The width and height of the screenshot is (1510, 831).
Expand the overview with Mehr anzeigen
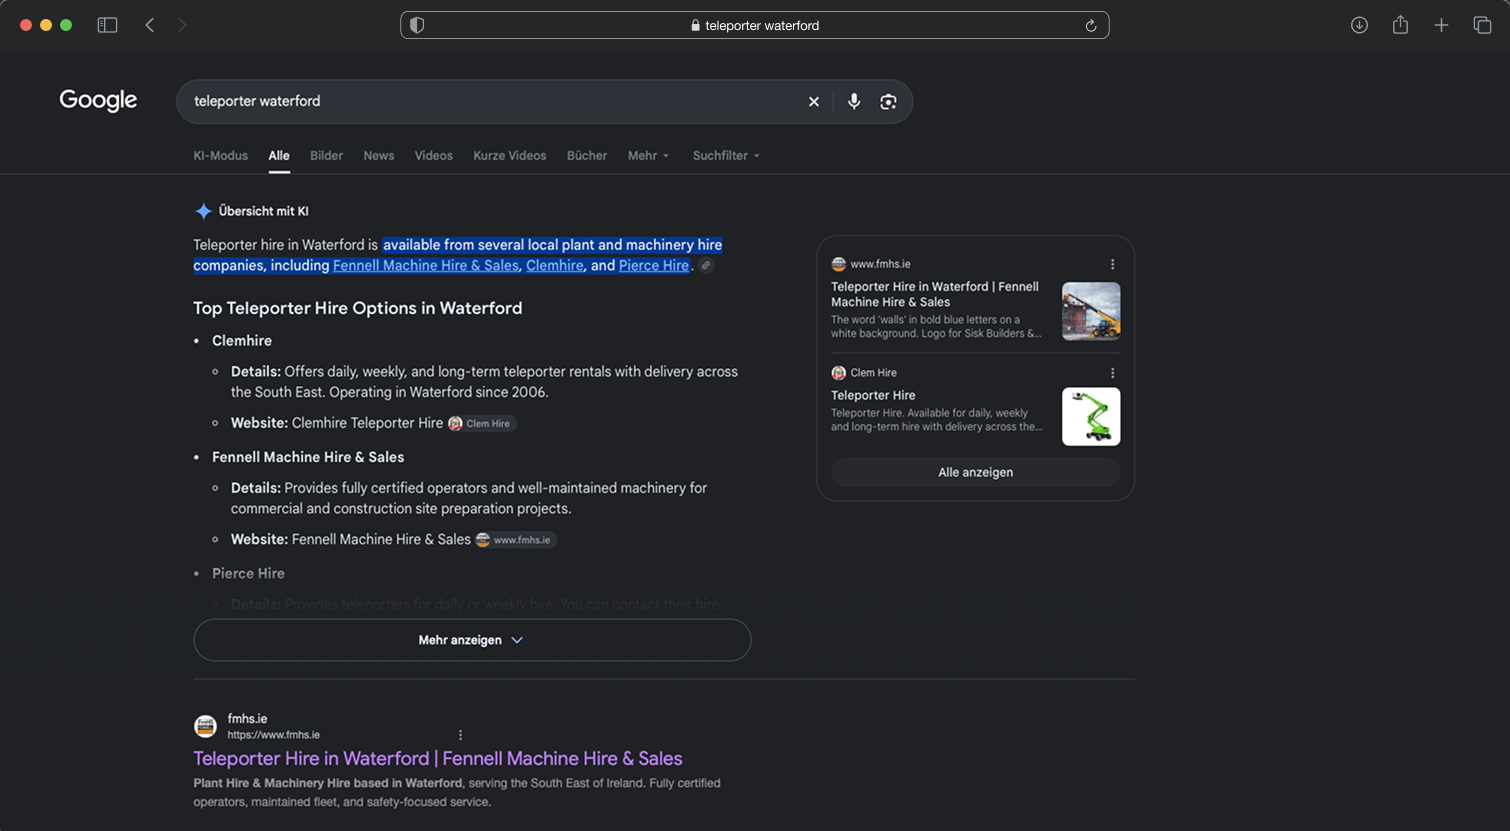click(472, 640)
